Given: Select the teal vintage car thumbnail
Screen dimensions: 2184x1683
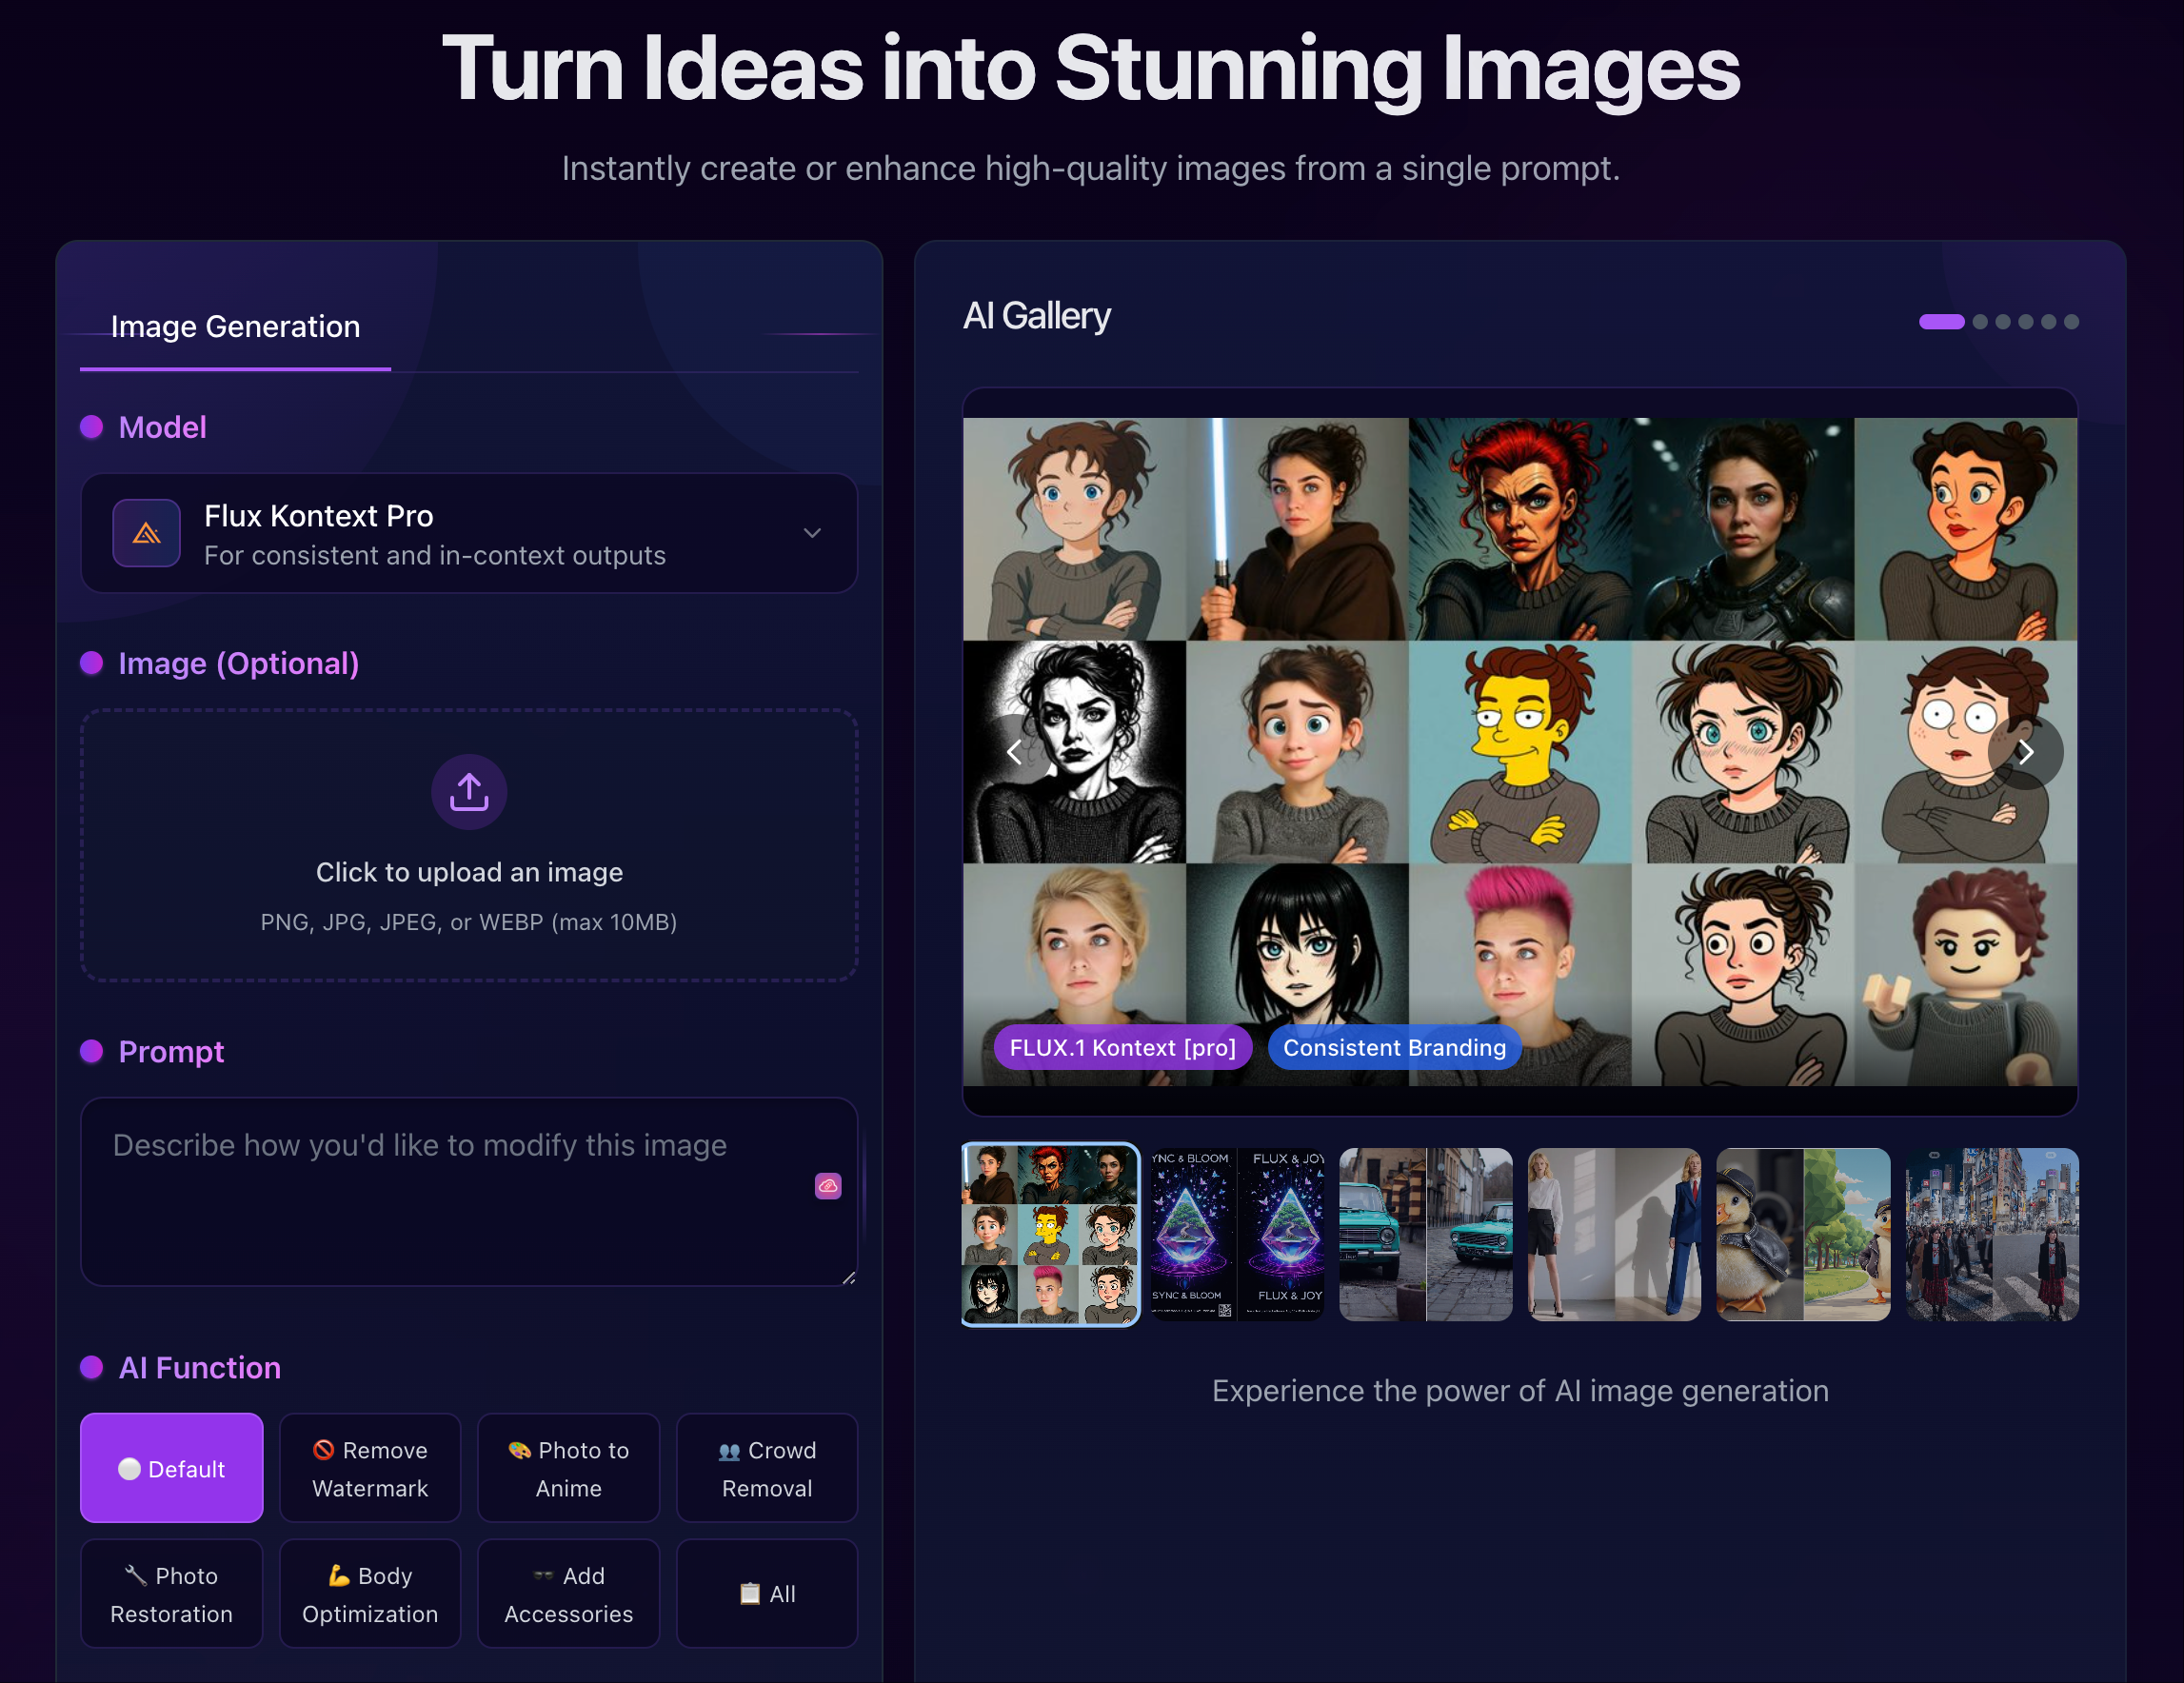Looking at the screenshot, I should [1426, 1234].
